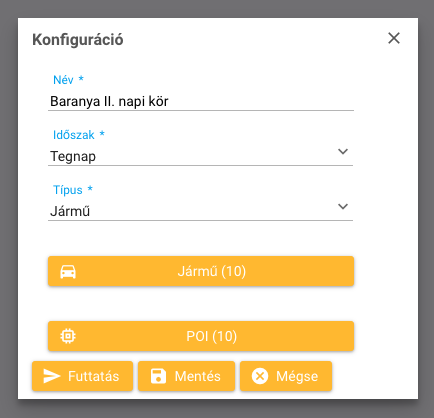Click the paper plane icon beside Futtatás
The height and width of the screenshot is (418, 434).
pos(52,376)
